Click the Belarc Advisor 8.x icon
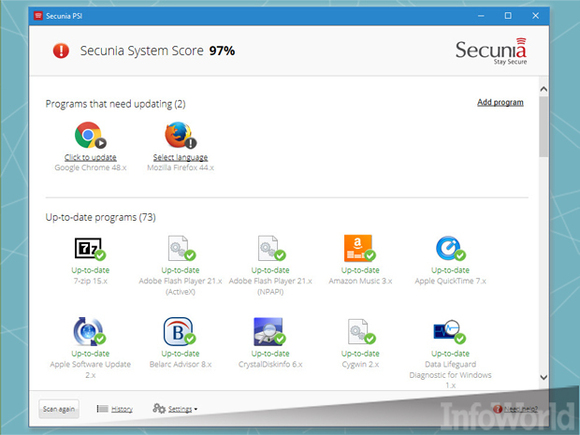The width and height of the screenshot is (580, 435). pos(179,331)
